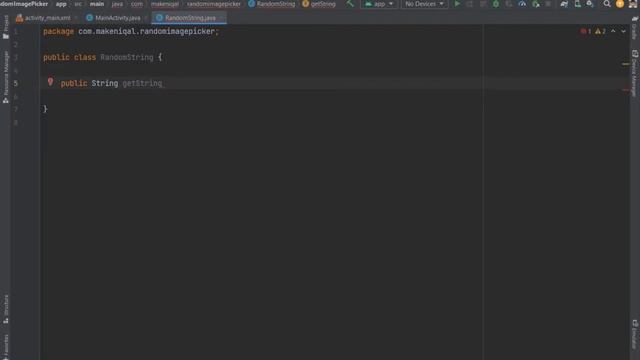Click the randomimagepicker breadcrumb

point(214,4)
